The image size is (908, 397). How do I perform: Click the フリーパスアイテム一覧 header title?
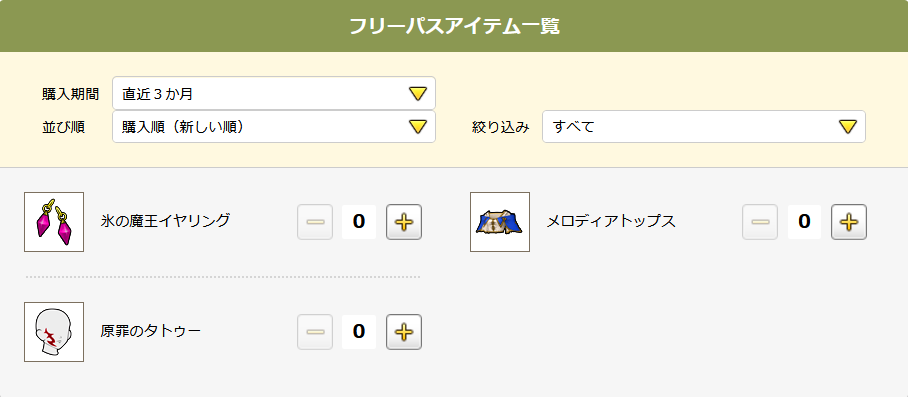click(455, 27)
